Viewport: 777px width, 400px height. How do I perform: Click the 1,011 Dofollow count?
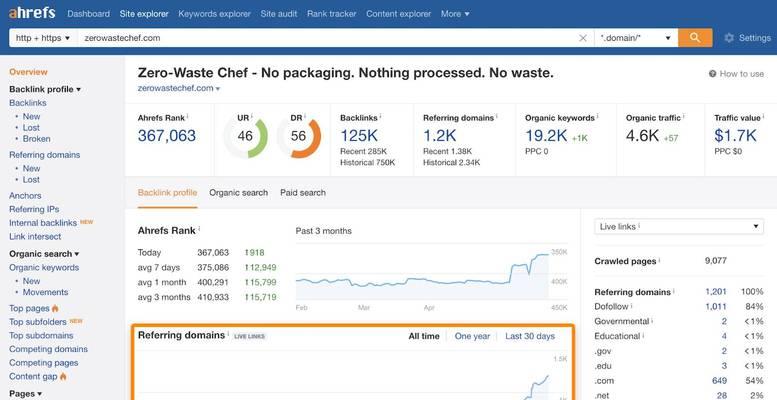pyautogui.click(x=716, y=306)
